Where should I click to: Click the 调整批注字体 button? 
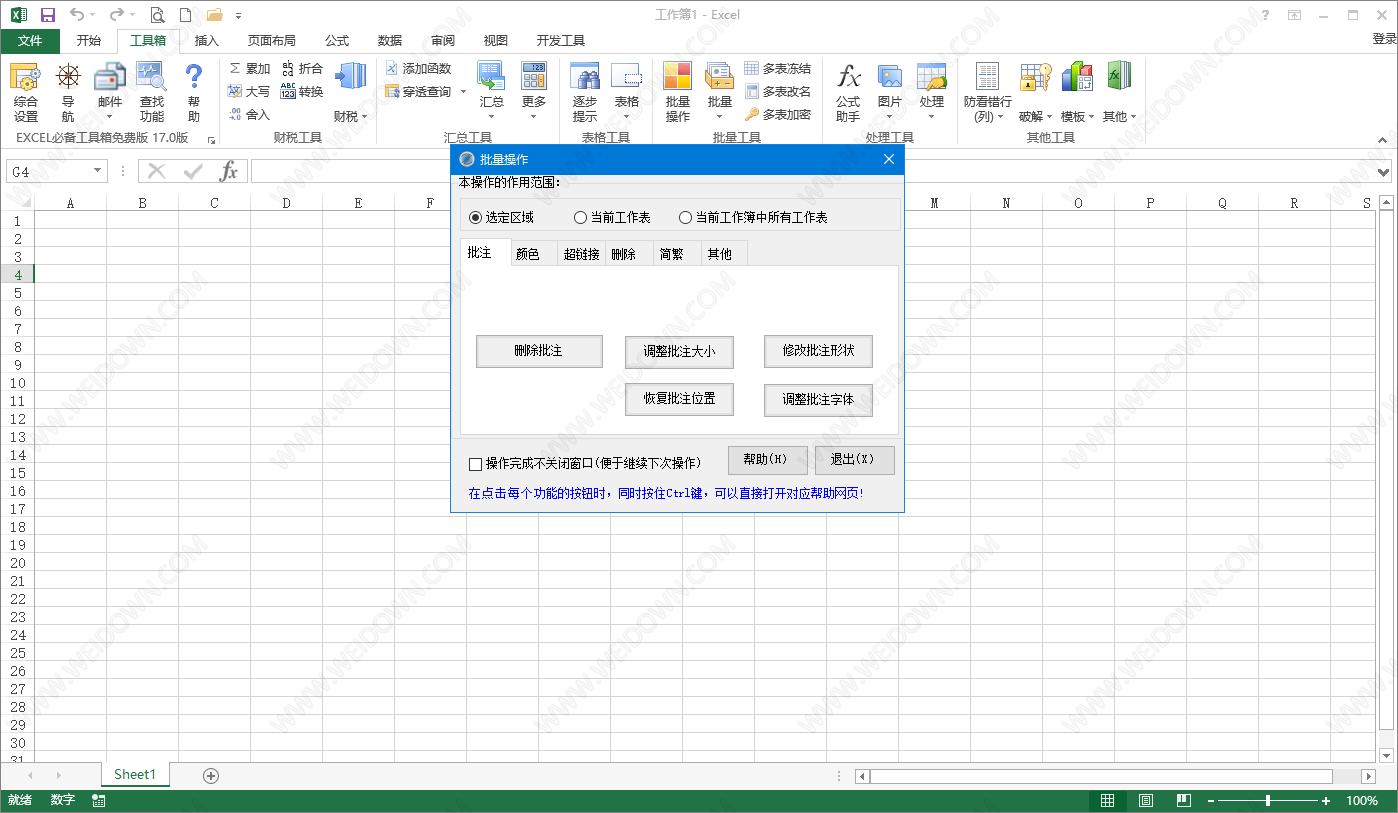pyautogui.click(x=818, y=399)
